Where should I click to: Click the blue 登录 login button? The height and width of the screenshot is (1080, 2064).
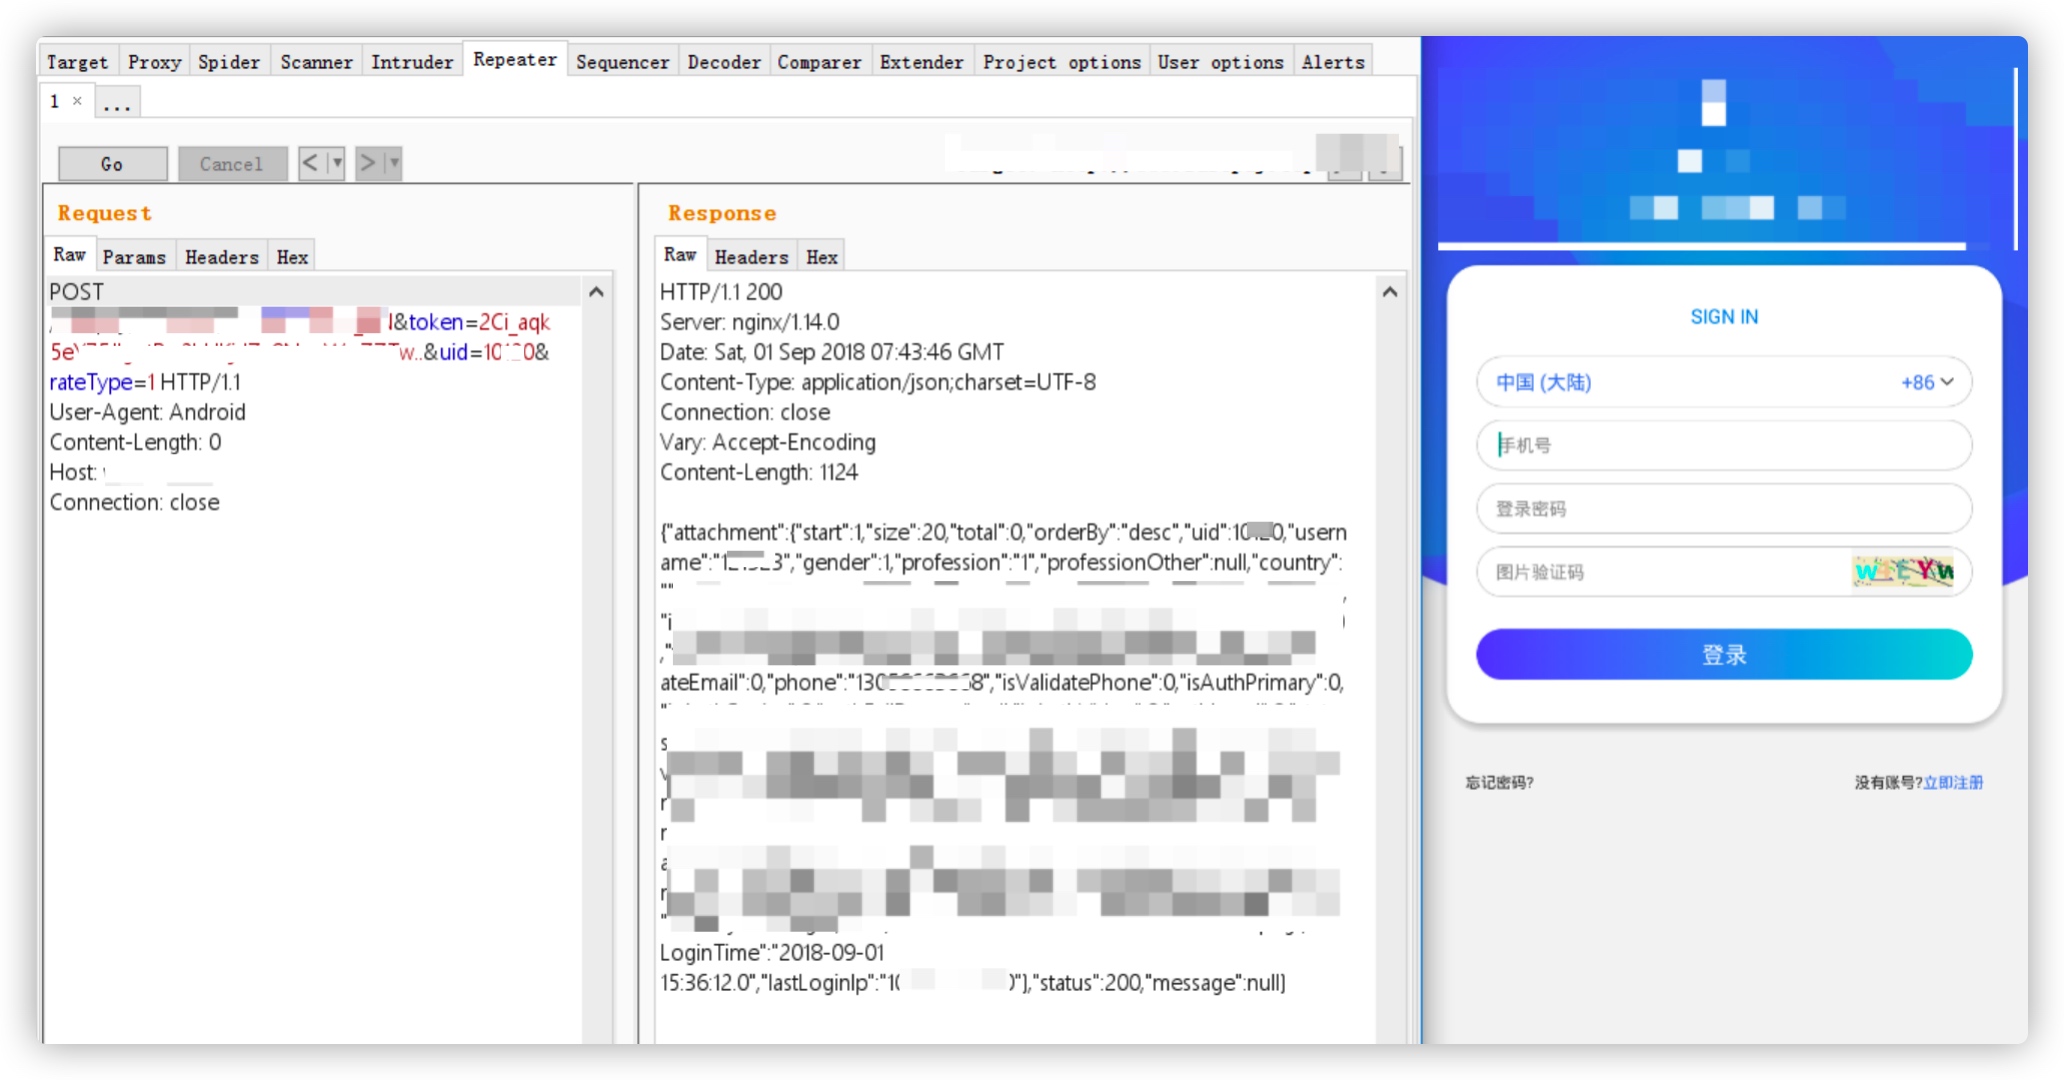coord(1723,655)
